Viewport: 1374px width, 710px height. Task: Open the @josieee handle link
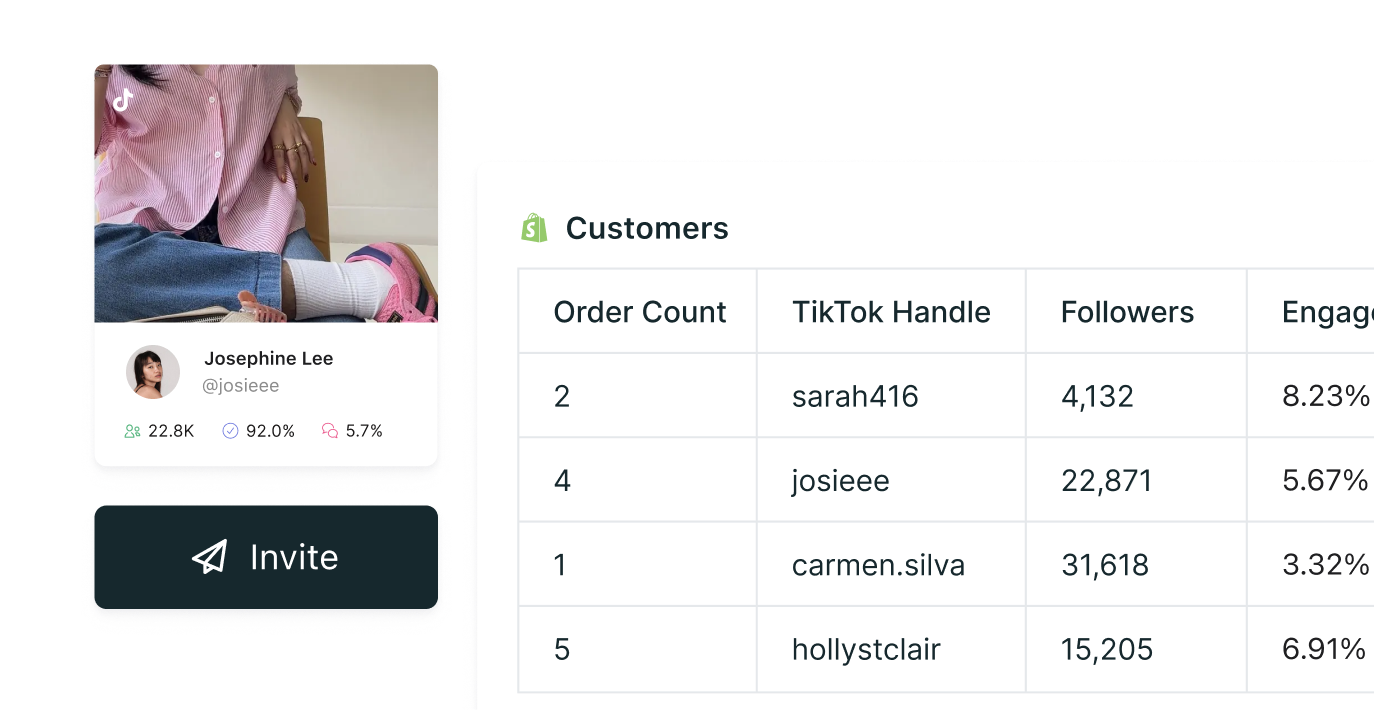point(240,385)
